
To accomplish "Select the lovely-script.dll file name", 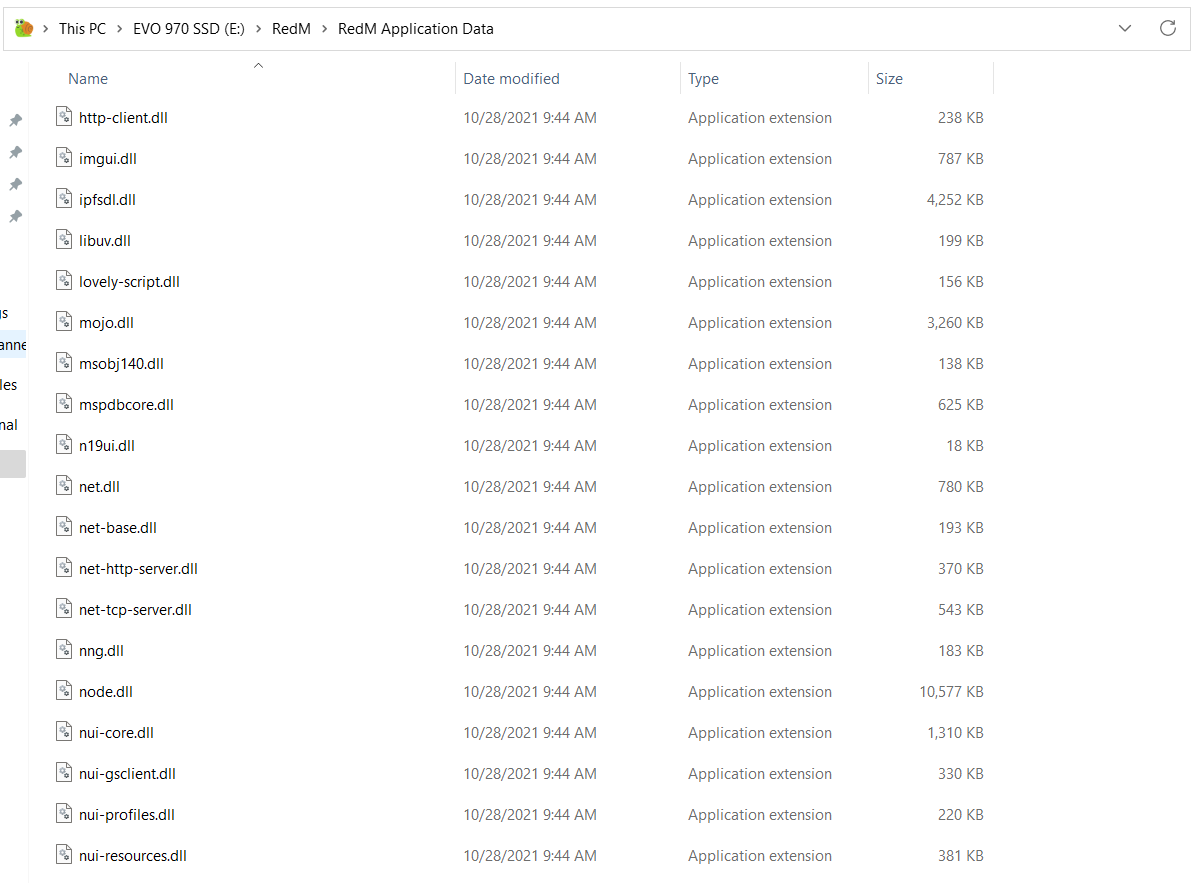I will tap(129, 282).
